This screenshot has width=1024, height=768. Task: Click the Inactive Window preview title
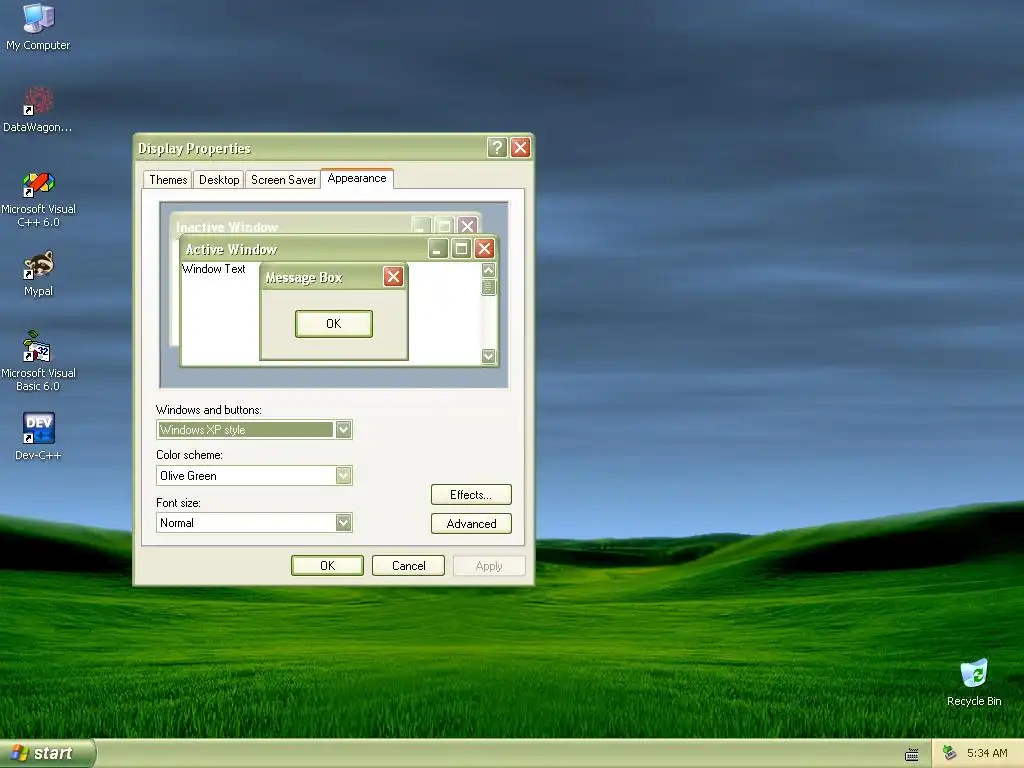227,227
